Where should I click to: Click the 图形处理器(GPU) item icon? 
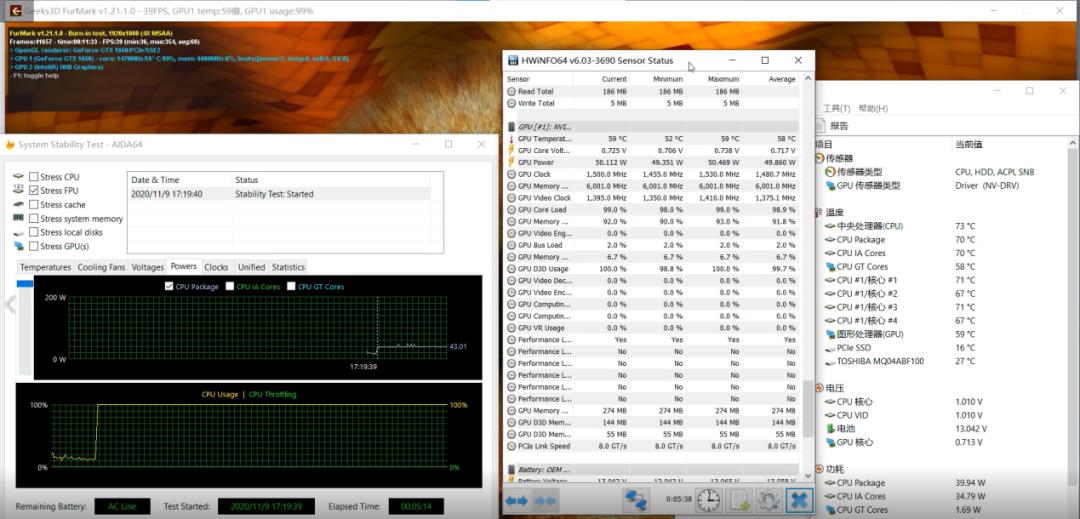pyautogui.click(x=831, y=335)
